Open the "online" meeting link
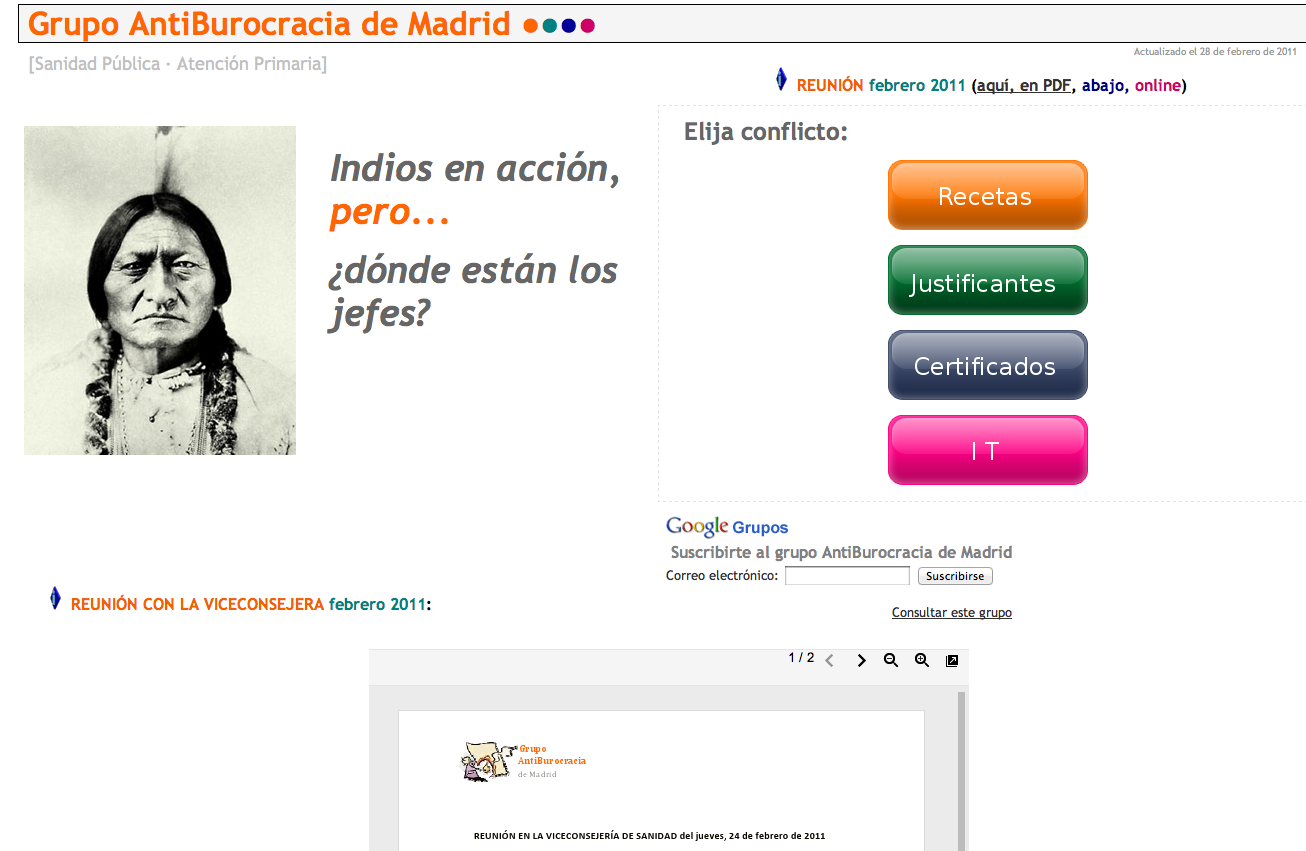This screenshot has height=851, width=1306. (x=1158, y=86)
